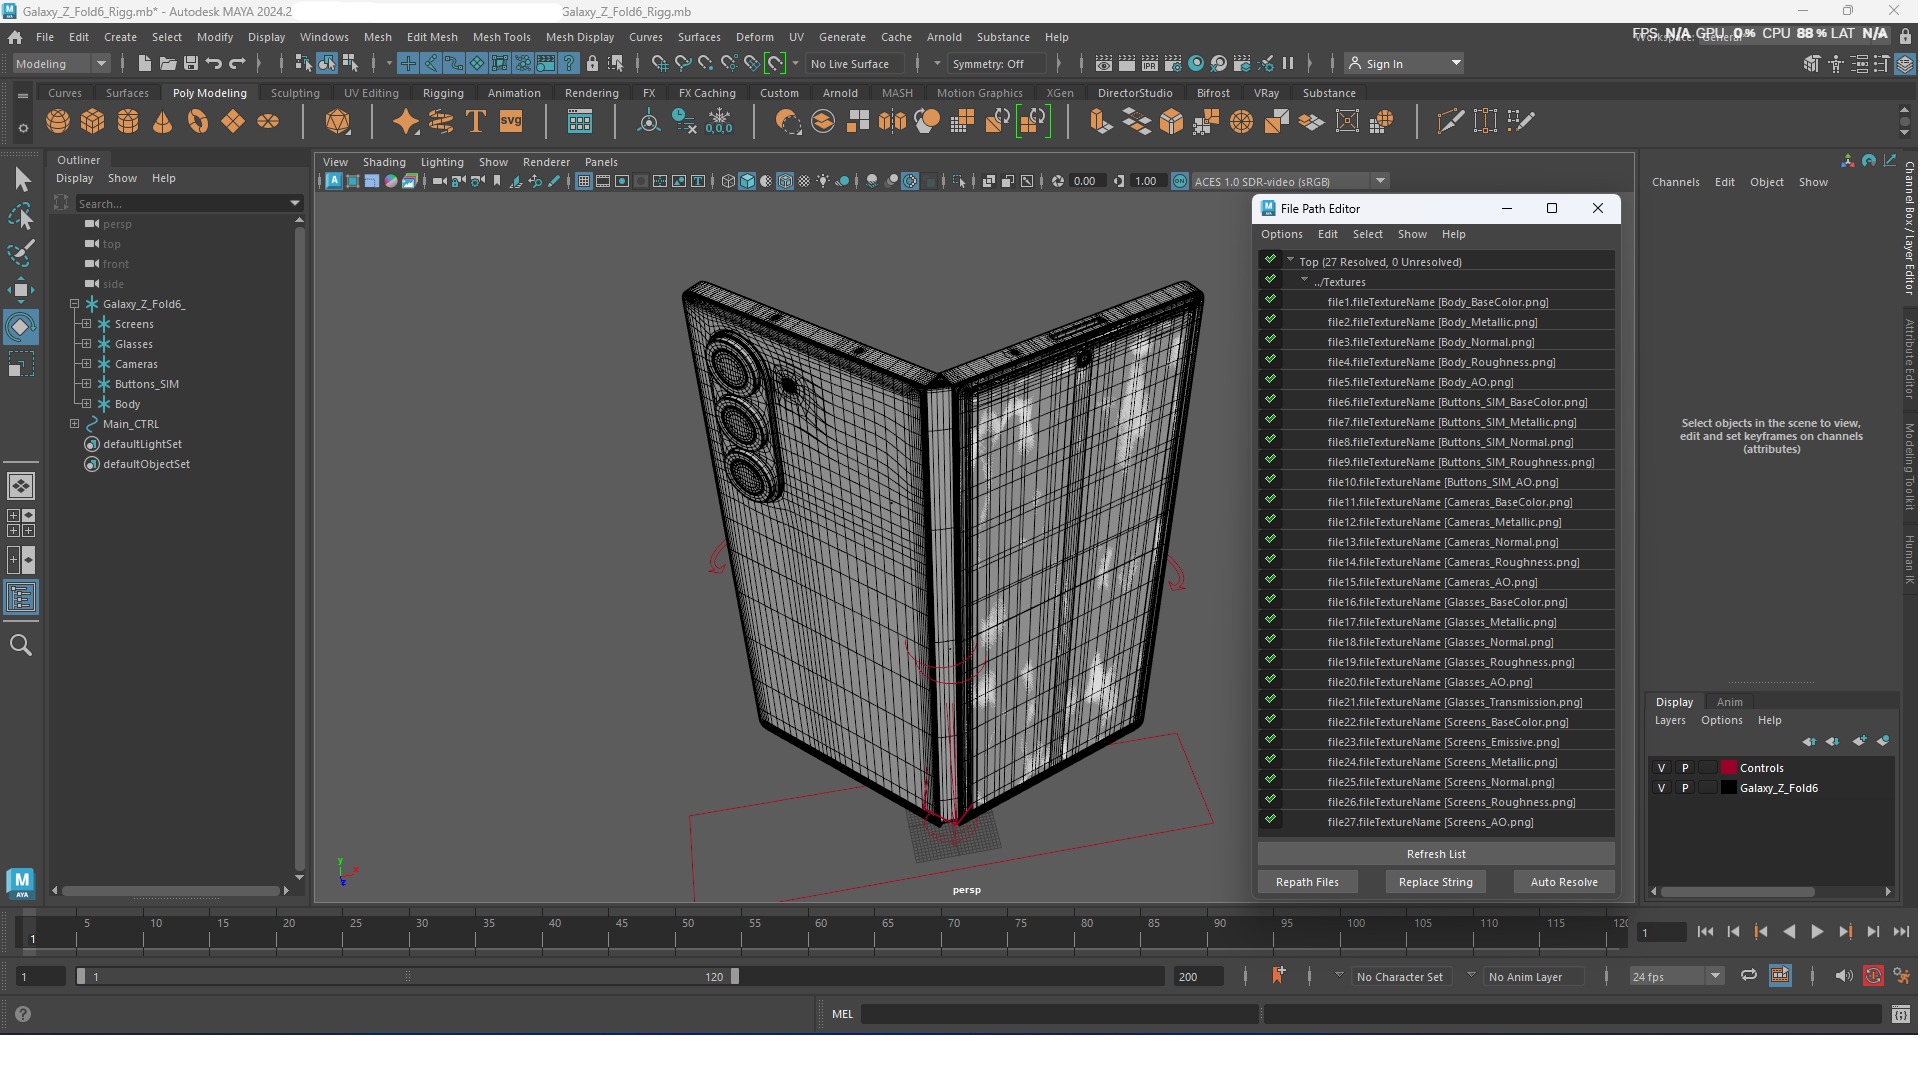Click the polygon cube shelf icon
Screen dimensions: 1920x1080
point(93,122)
